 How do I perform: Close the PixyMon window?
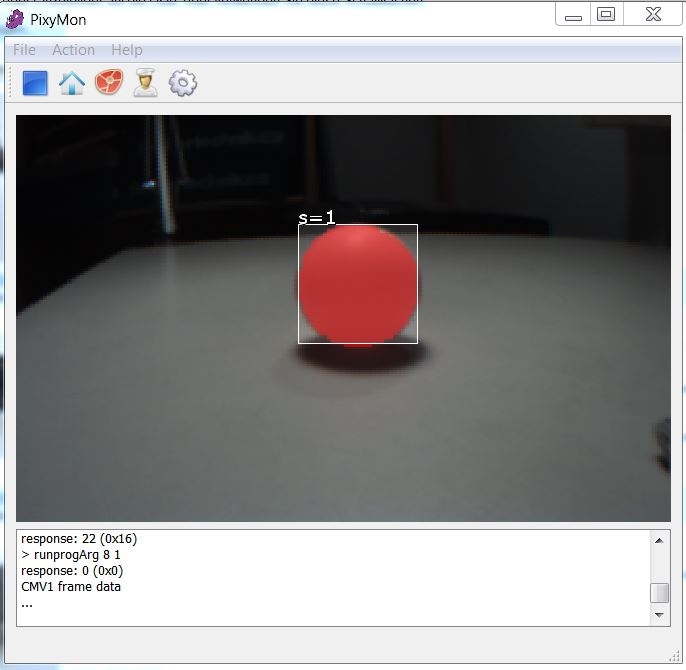(653, 14)
